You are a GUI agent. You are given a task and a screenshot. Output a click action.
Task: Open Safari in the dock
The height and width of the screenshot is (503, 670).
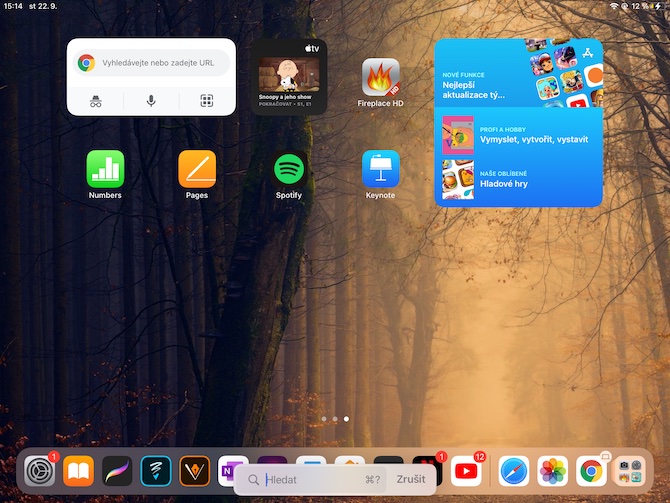(514, 471)
